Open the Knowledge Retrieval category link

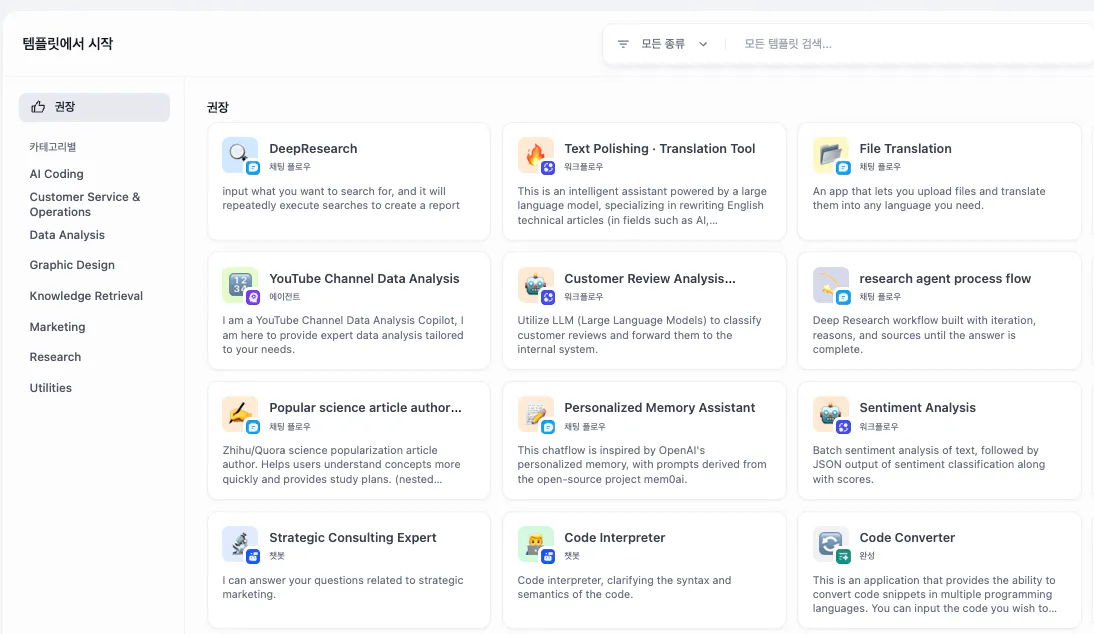[87, 295]
